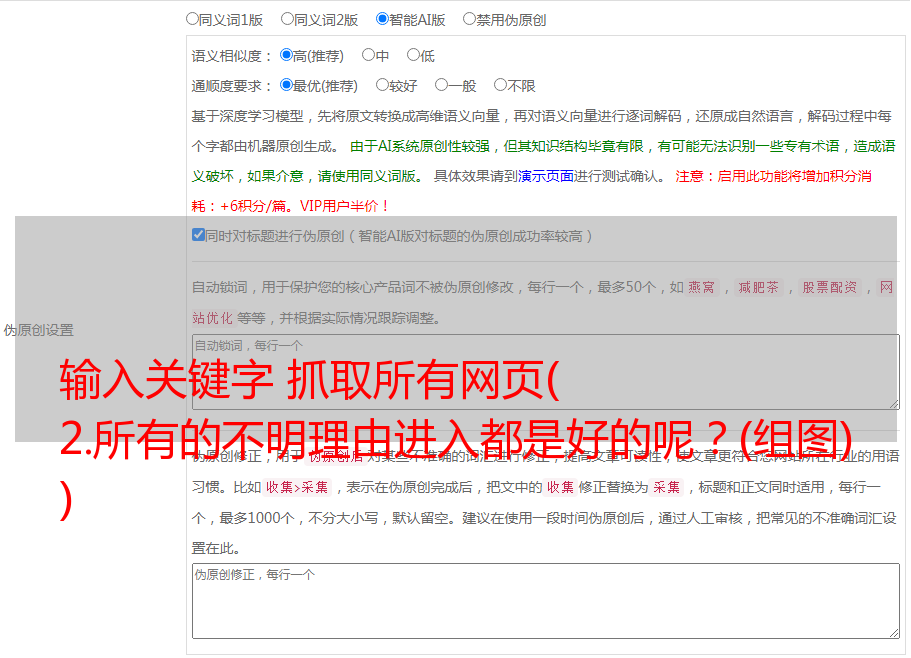Set 通顺度要求 to 不限

point(500,85)
